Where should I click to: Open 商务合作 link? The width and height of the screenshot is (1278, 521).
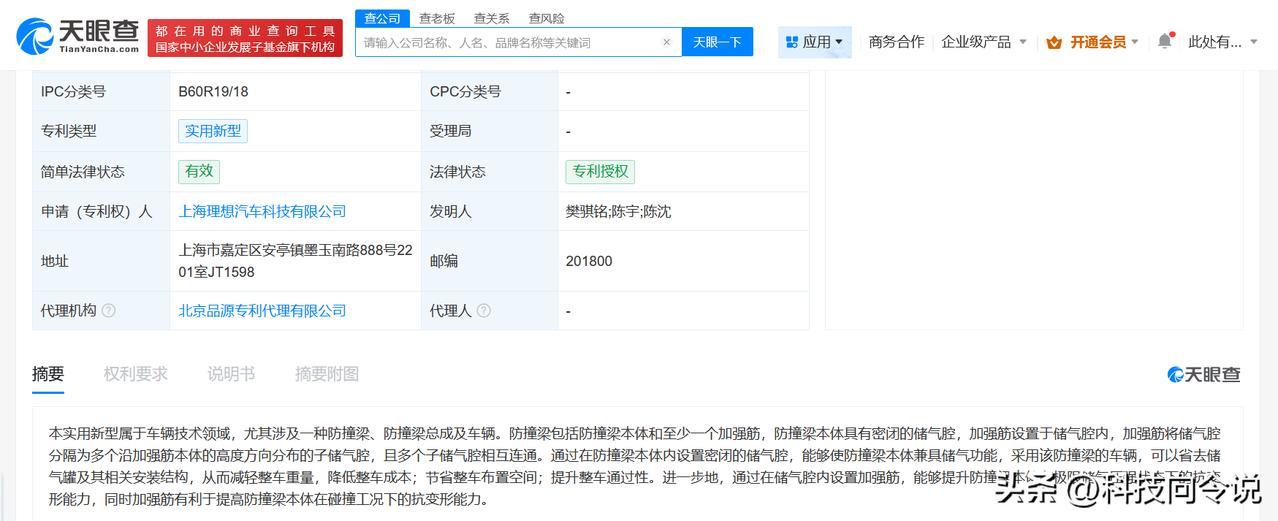coord(896,42)
